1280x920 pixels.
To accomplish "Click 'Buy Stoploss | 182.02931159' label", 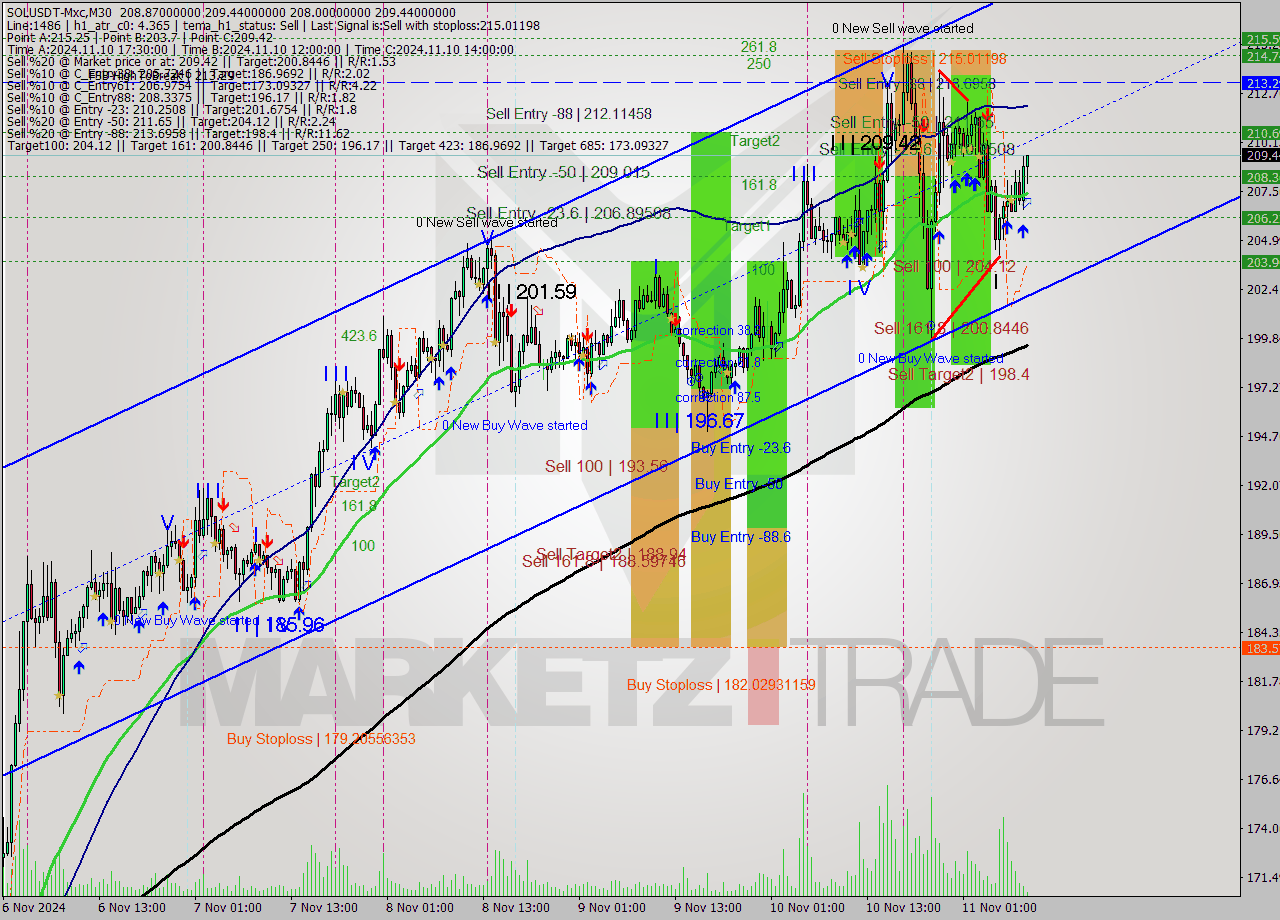I will [721, 685].
